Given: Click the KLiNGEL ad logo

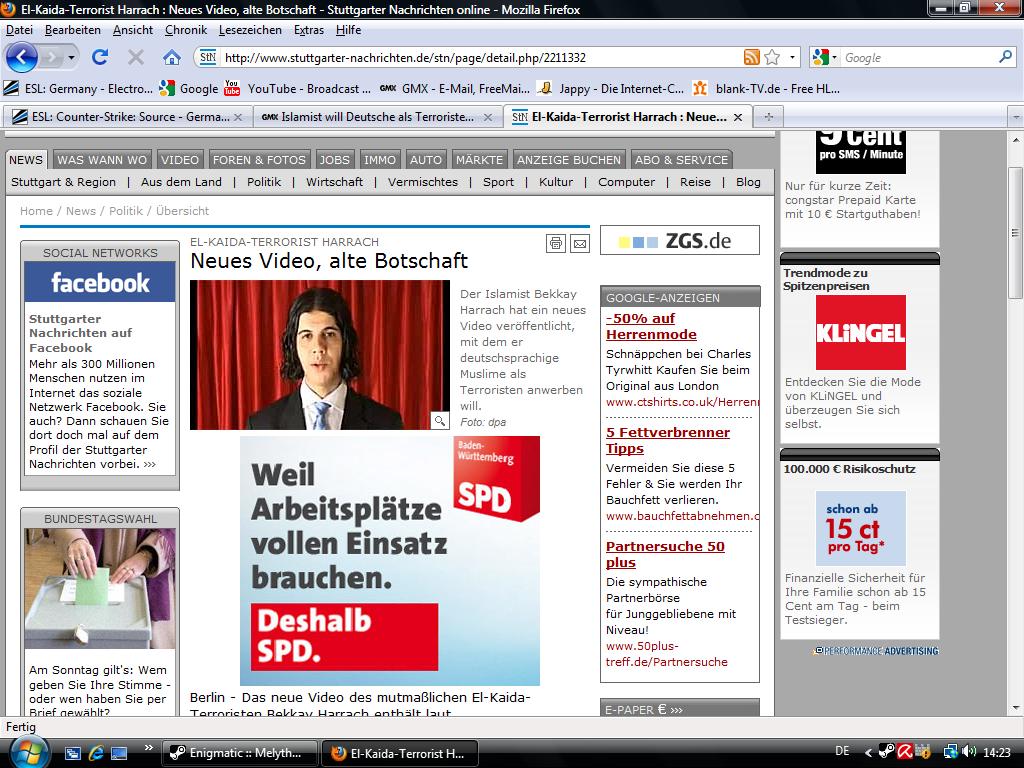Looking at the screenshot, I should click(x=861, y=332).
